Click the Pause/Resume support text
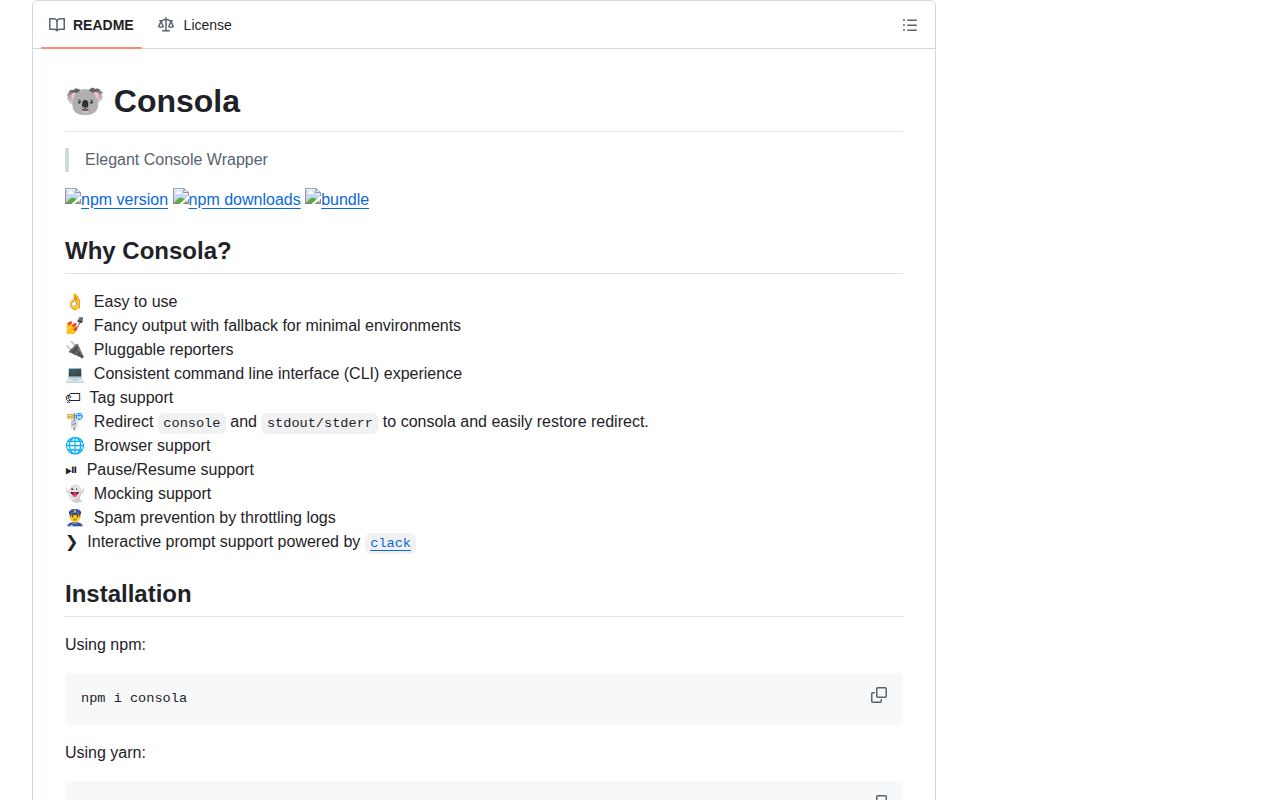This screenshot has height=800, width=1280. pyautogui.click(x=170, y=469)
